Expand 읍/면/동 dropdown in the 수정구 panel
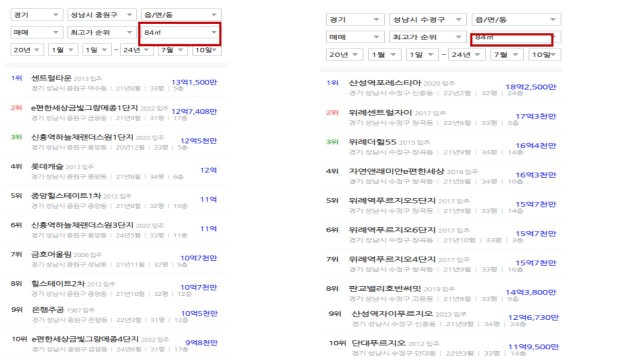Viewport: 640px width, 360px height. click(516, 20)
